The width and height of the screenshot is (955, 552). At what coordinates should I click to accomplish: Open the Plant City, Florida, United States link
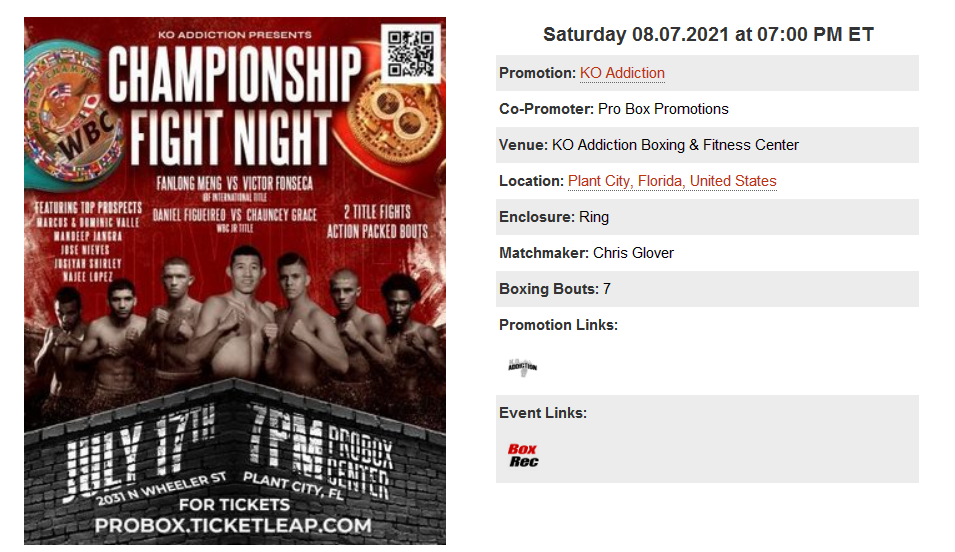pyautogui.click(x=672, y=181)
